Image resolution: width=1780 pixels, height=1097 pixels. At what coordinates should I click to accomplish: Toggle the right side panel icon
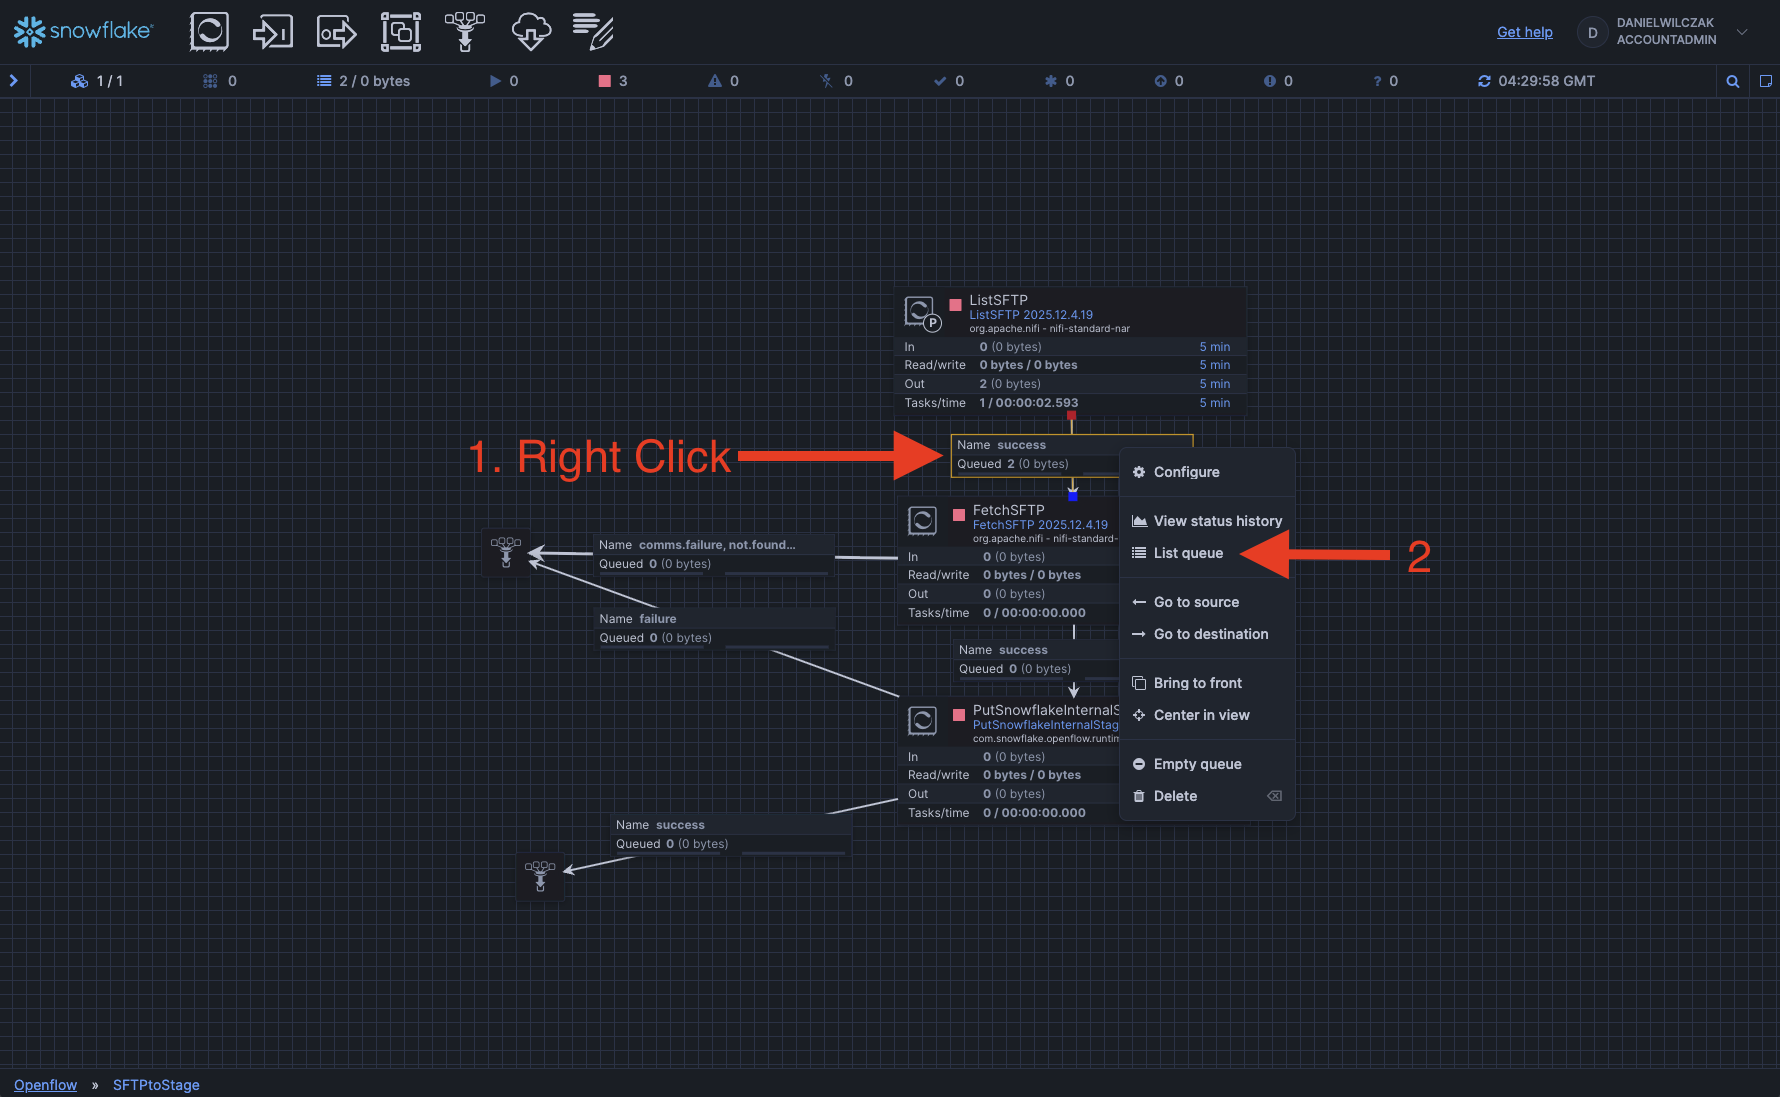[x=1765, y=81]
